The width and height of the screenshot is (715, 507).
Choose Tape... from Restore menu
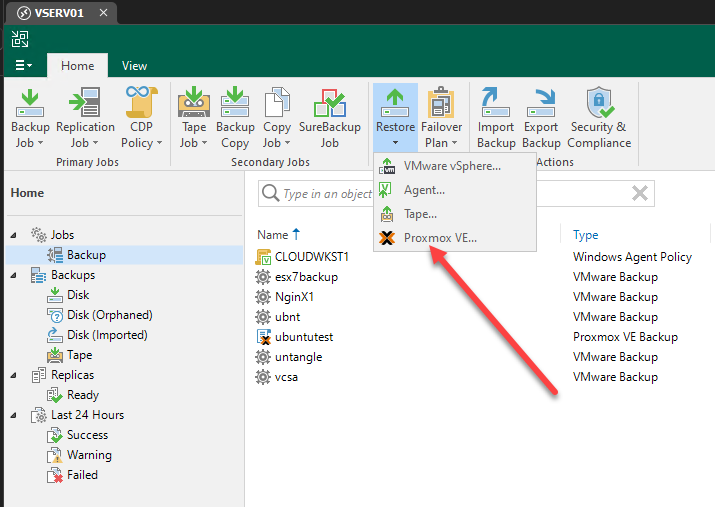point(455,214)
